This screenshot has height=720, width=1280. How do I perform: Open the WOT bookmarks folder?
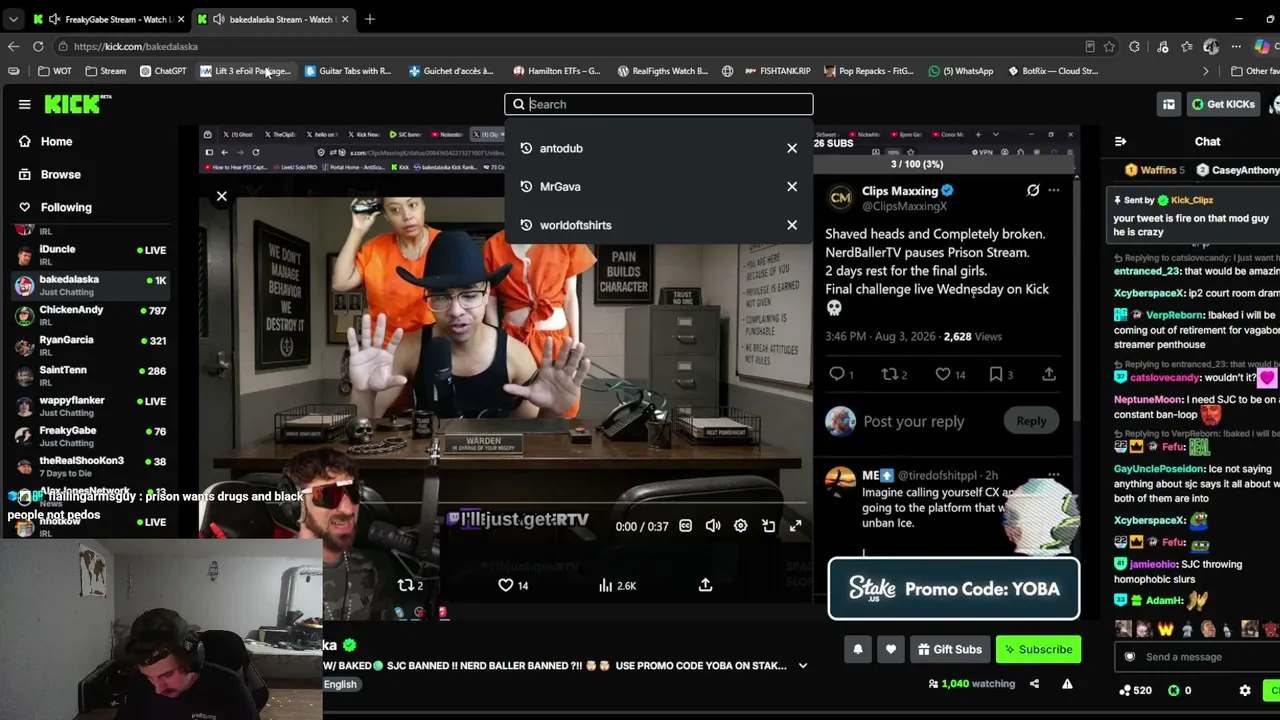(x=54, y=71)
